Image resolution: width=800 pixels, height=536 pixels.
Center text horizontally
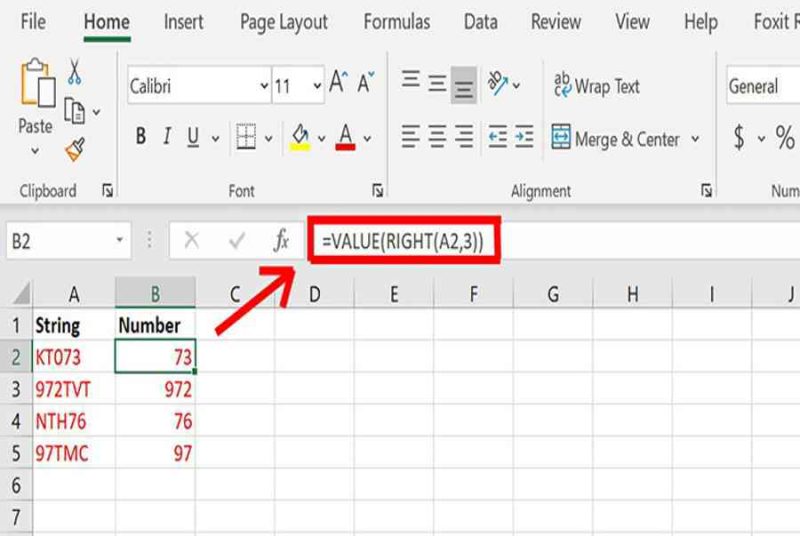click(437, 136)
